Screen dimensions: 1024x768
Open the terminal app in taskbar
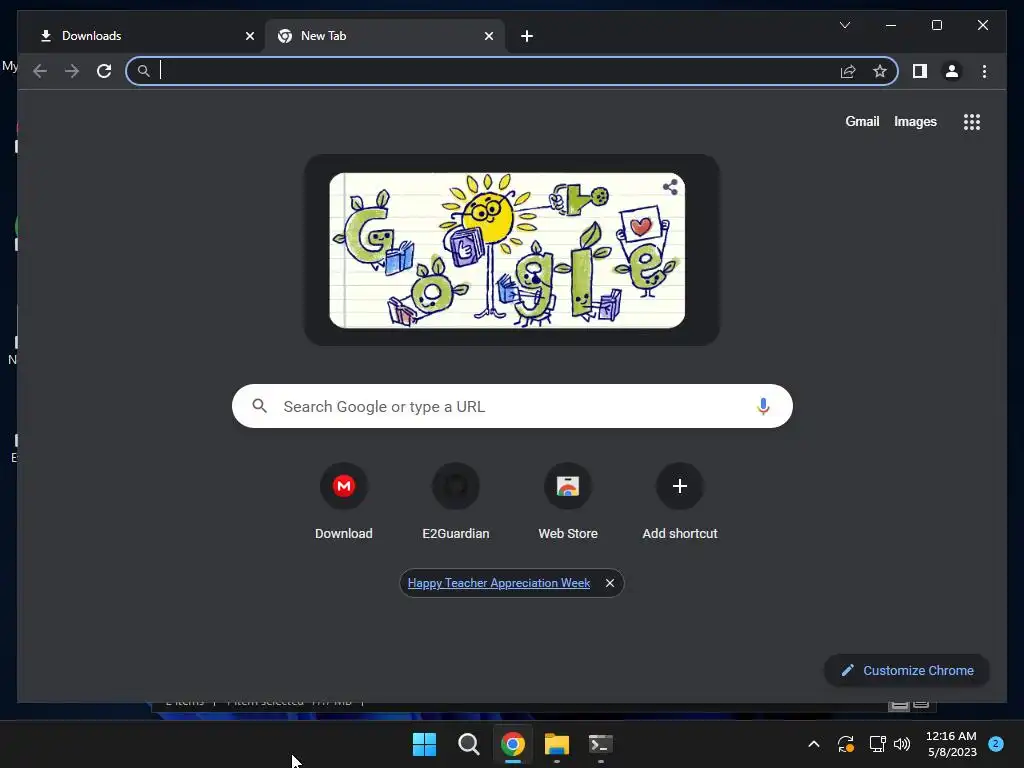601,744
